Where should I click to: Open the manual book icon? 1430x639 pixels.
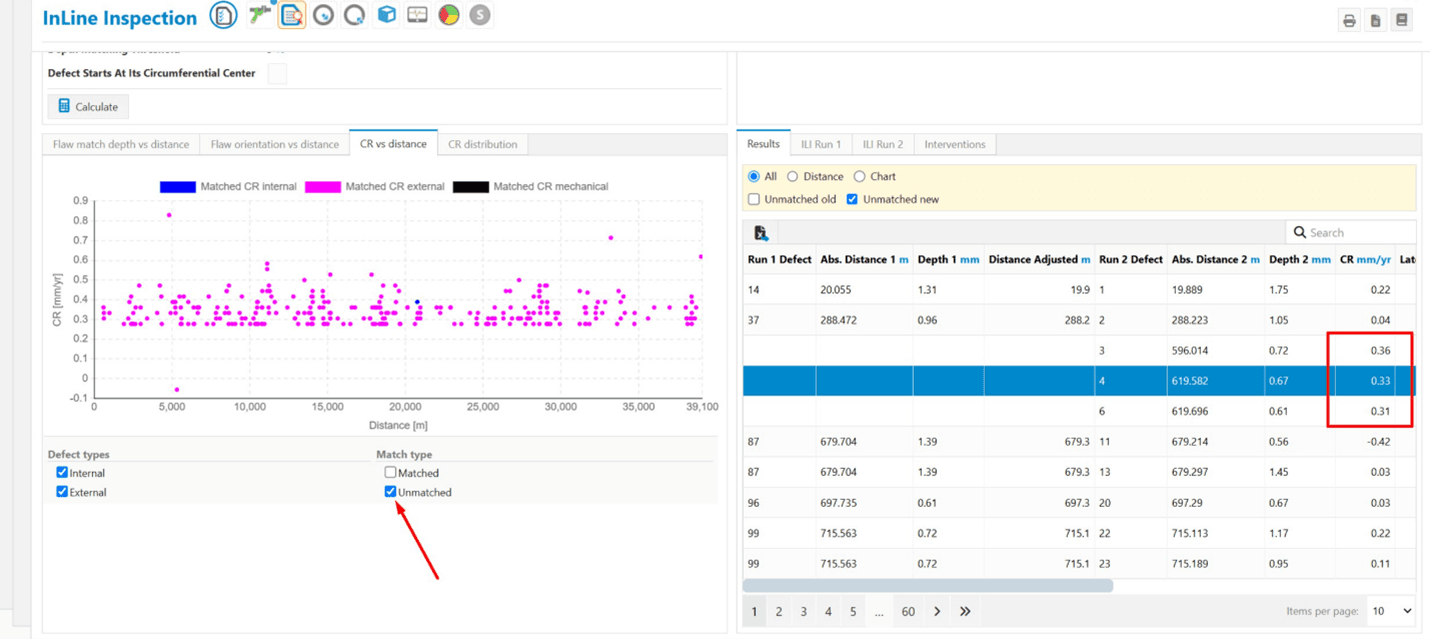[x=1402, y=20]
